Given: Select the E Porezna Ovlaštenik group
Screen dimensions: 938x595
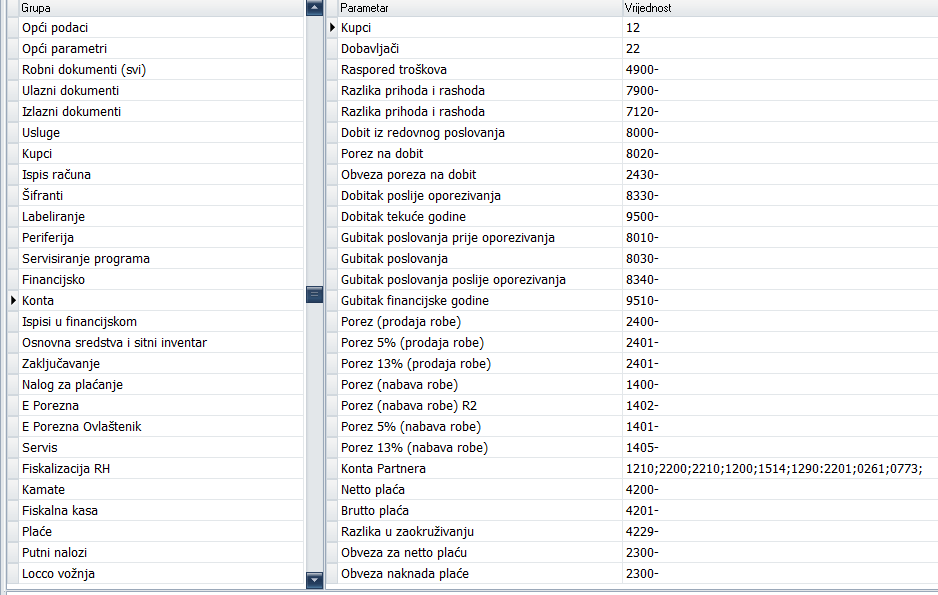Looking at the screenshot, I should 81,426.
